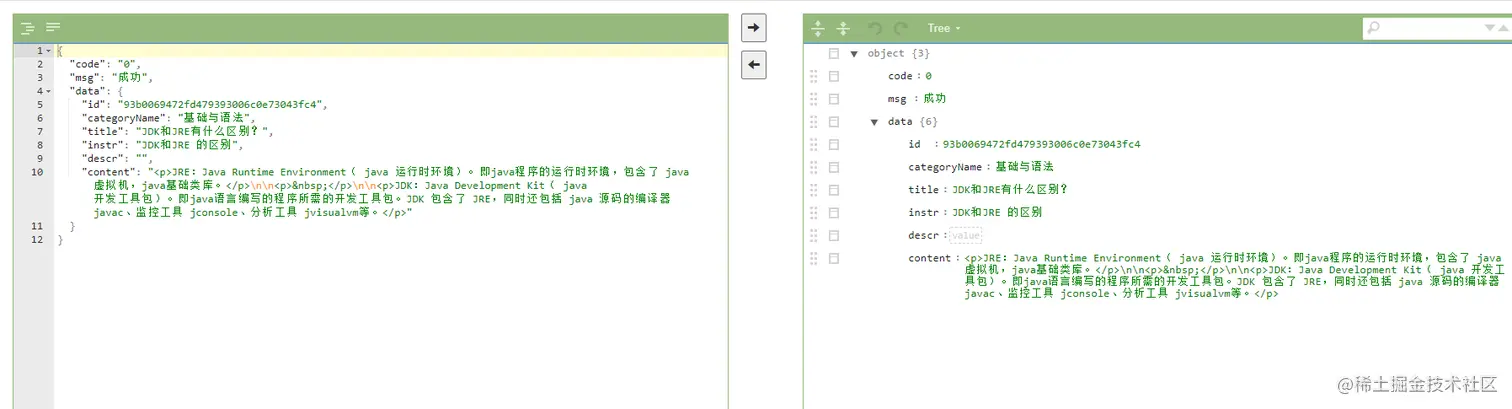This screenshot has height=409, width=1512.
Task: Open action menu square beside categoryName row
Action: coord(834,167)
